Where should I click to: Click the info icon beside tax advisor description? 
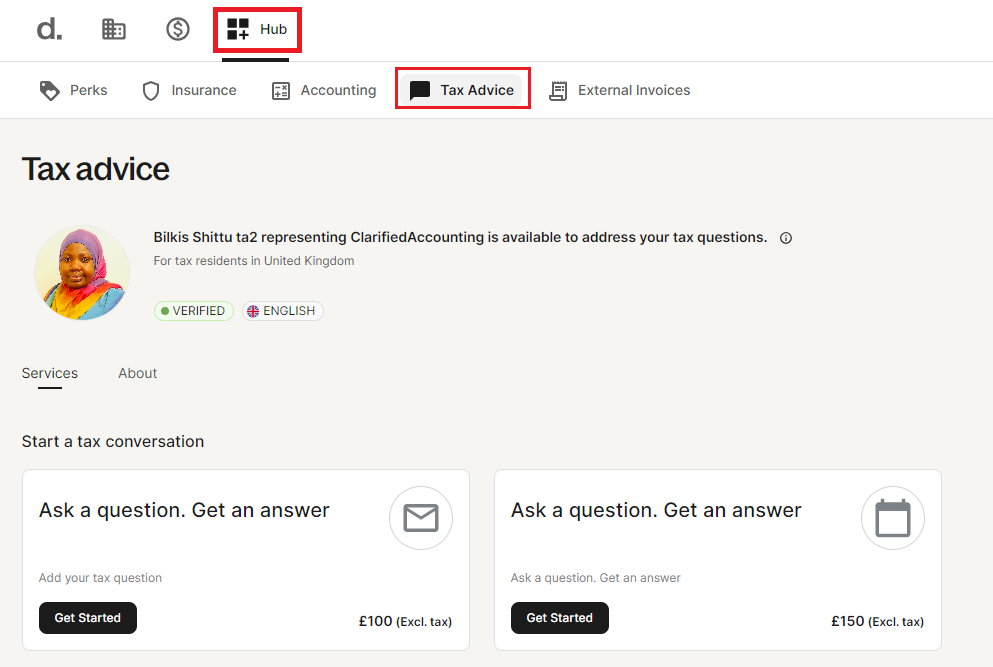pos(786,238)
